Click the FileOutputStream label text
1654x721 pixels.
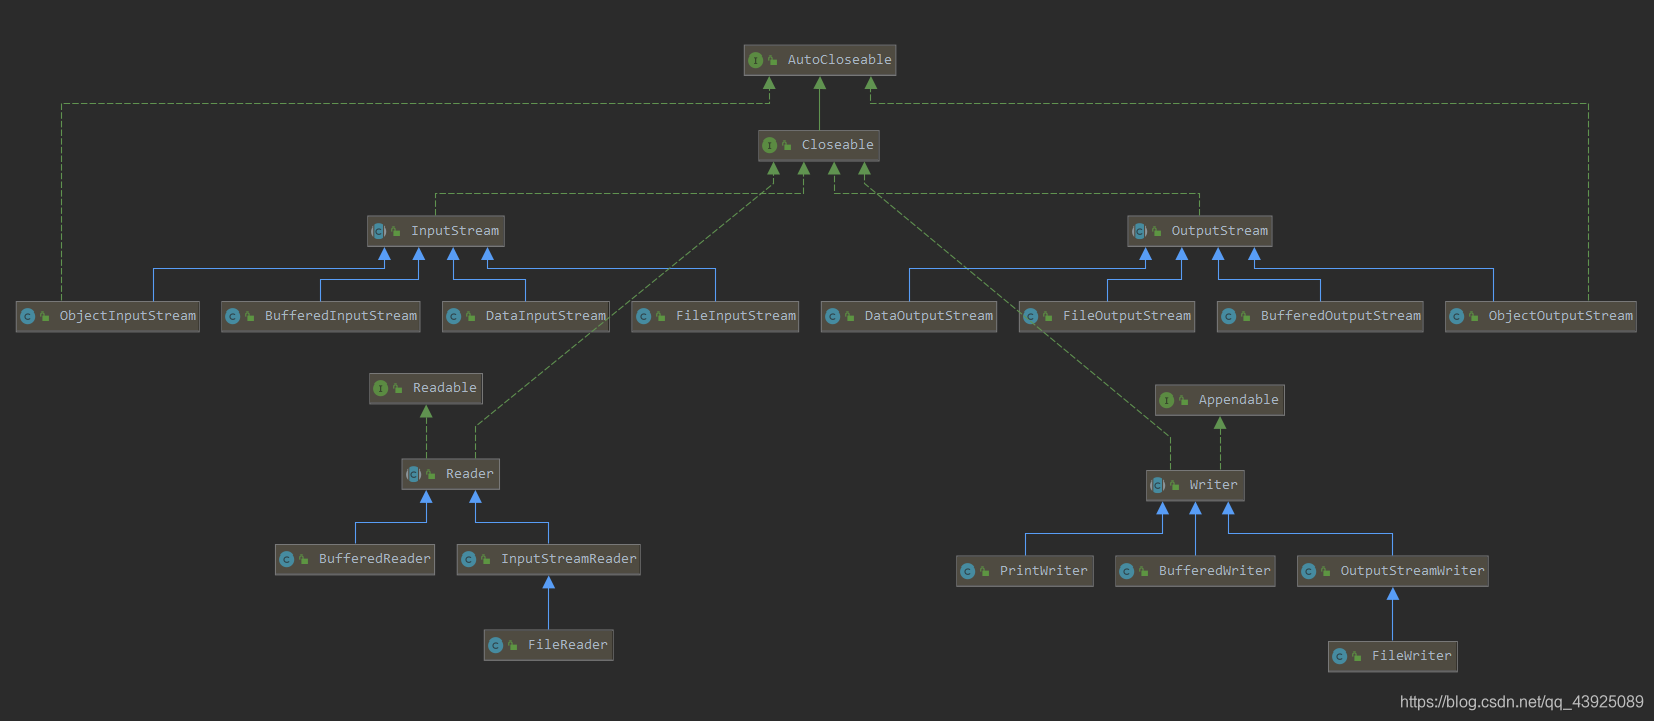point(1127,316)
